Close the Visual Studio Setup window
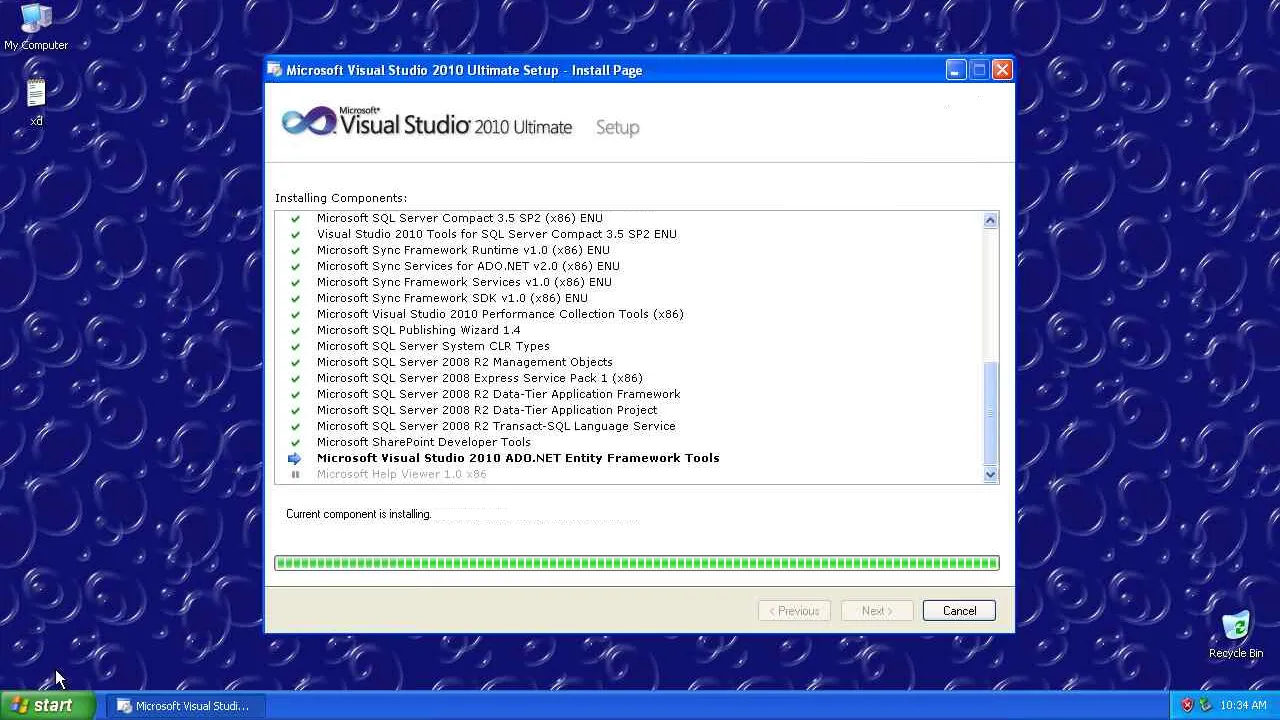This screenshot has height=720, width=1280. click(1002, 70)
